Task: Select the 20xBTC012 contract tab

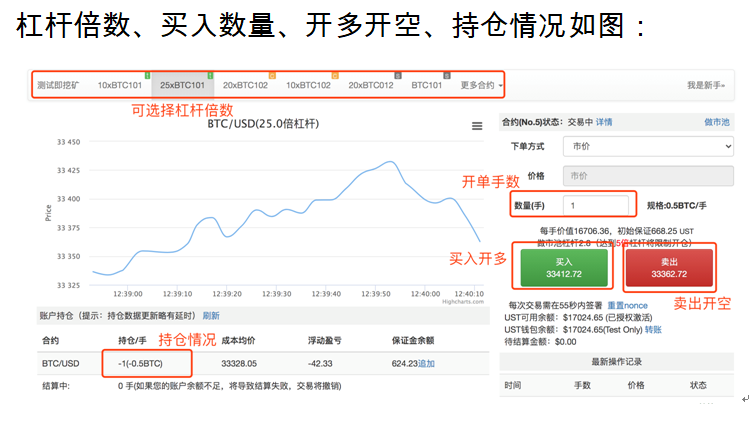Action: pyautogui.click(x=370, y=86)
